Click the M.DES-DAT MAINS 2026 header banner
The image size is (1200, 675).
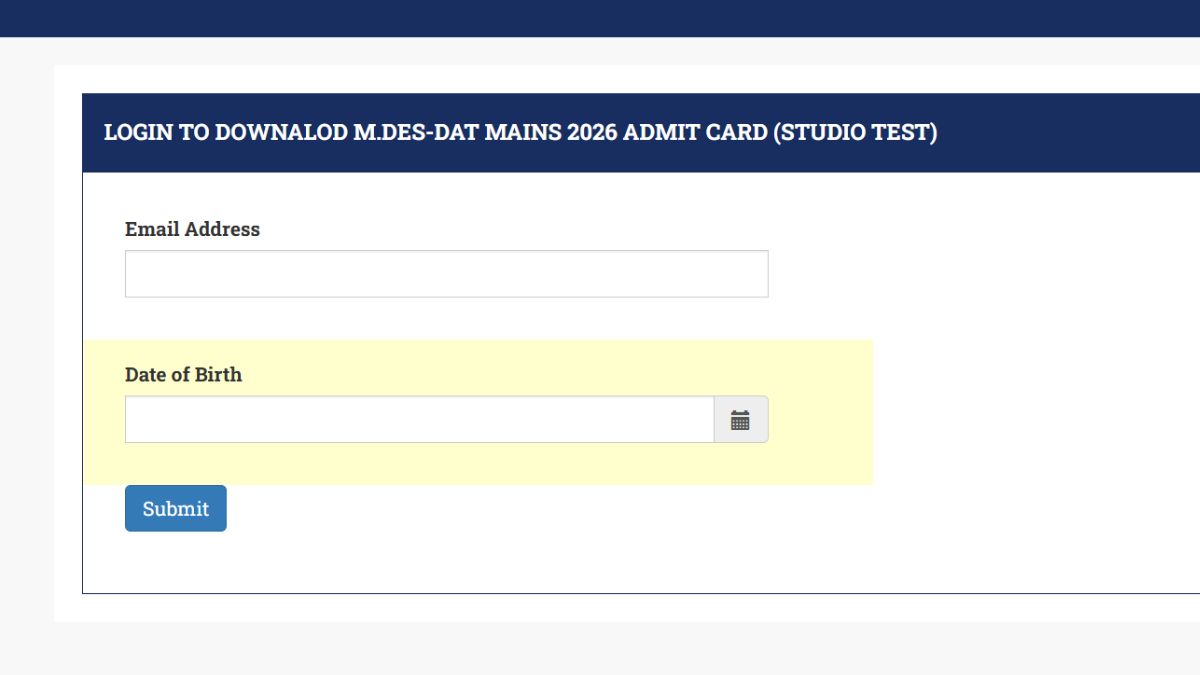[x=520, y=131]
